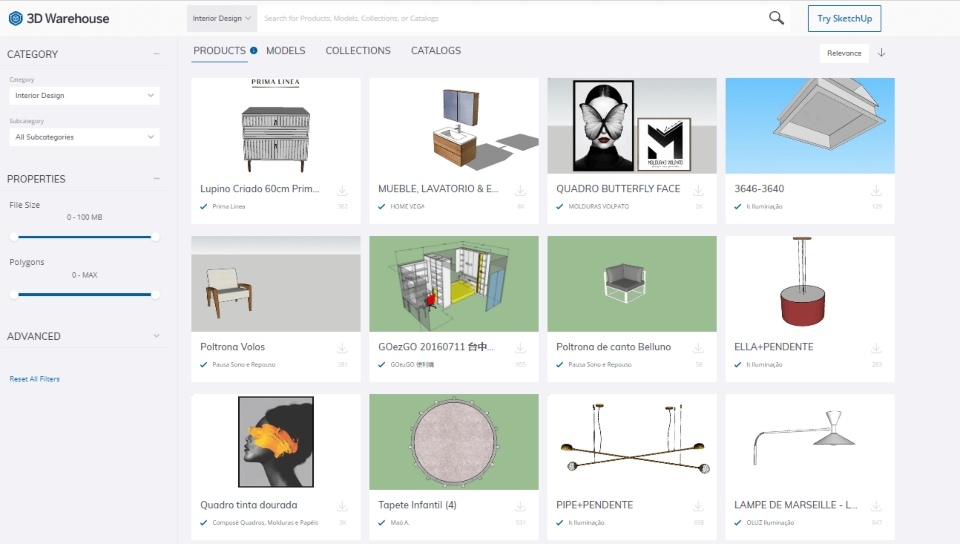Click verified checkmark next to Prima Linea
The image size is (960, 544).
click(203, 206)
